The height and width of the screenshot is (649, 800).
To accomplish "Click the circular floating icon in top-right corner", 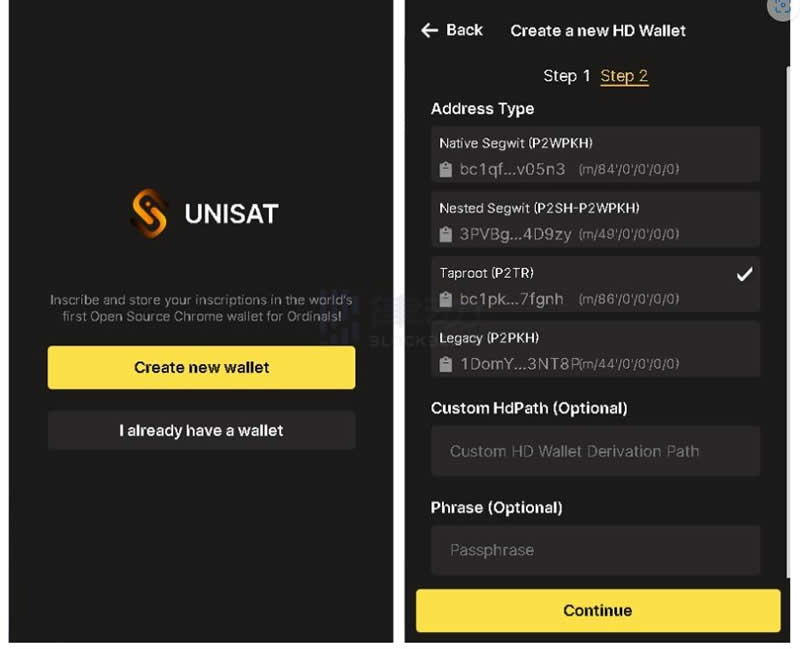I will click(781, 8).
